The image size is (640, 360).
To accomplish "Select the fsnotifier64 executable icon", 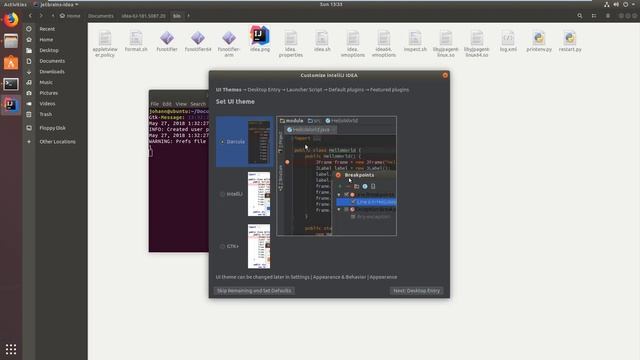I will point(198,41).
